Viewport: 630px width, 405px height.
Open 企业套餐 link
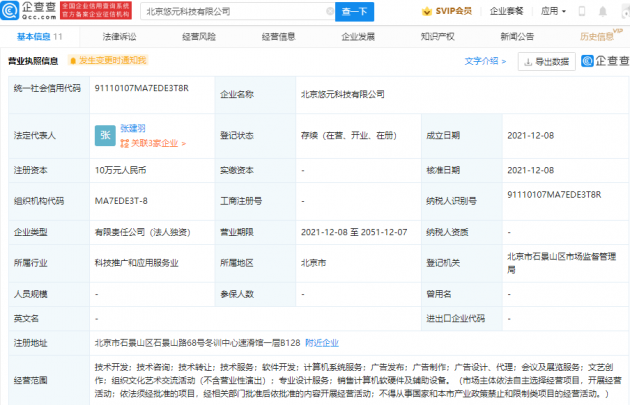click(506, 11)
